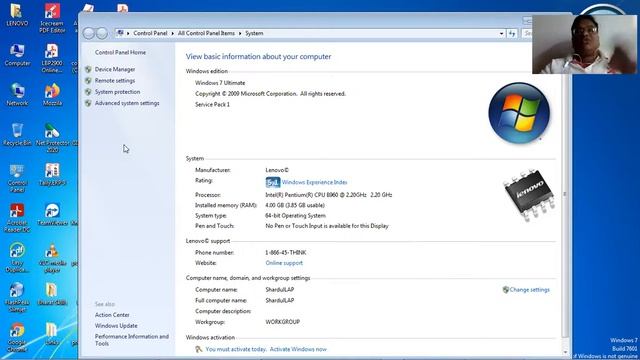Image resolution: width=640 pixels, height=360 pixels.
Task: Open the Online support website link
Action: [x=284, y=263]
